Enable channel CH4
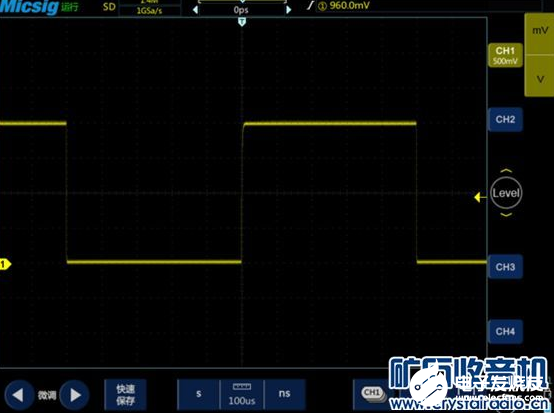The width and height of the screenshot is (554, 413). [505, 331]
